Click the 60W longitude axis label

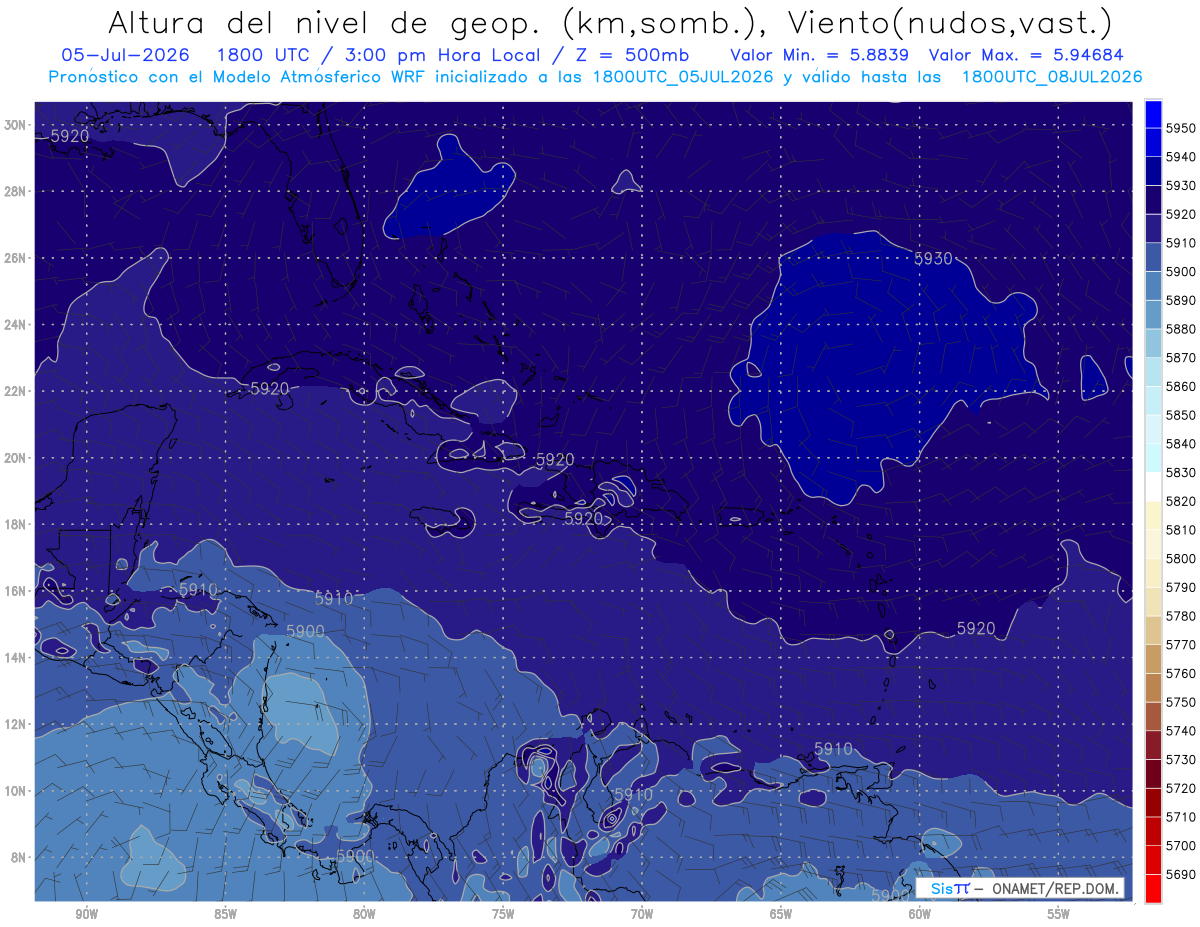click(x=920, y=914)
